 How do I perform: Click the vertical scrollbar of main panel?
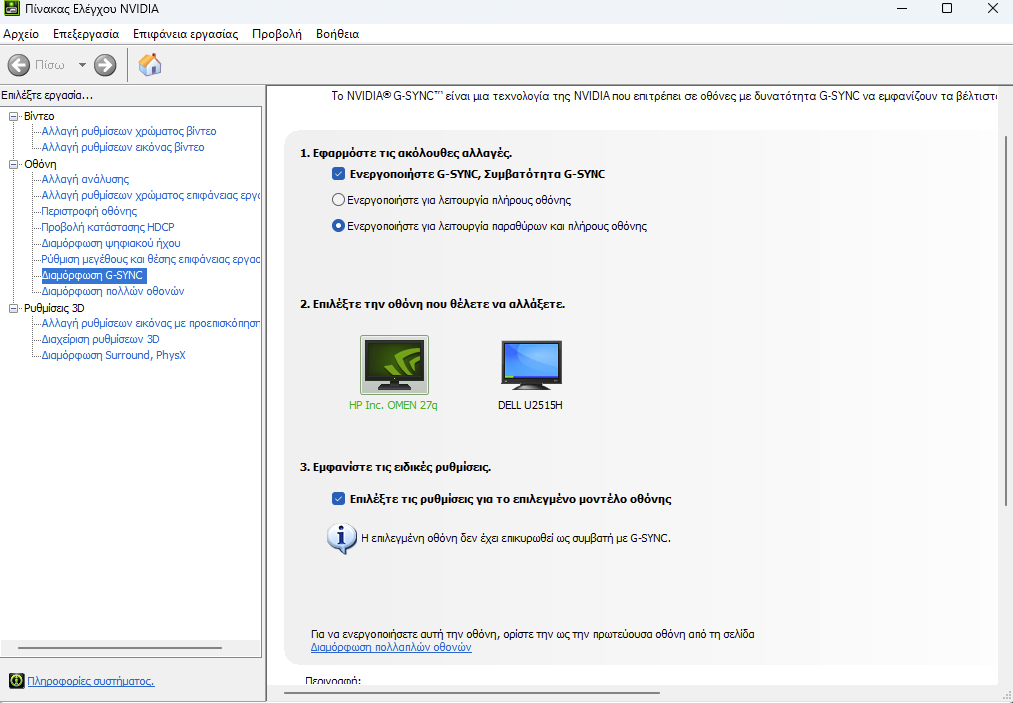(1006, 321)
